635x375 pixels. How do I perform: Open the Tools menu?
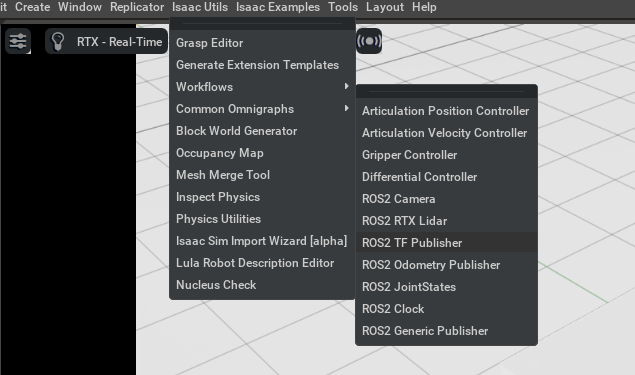[x=343, y=7]
